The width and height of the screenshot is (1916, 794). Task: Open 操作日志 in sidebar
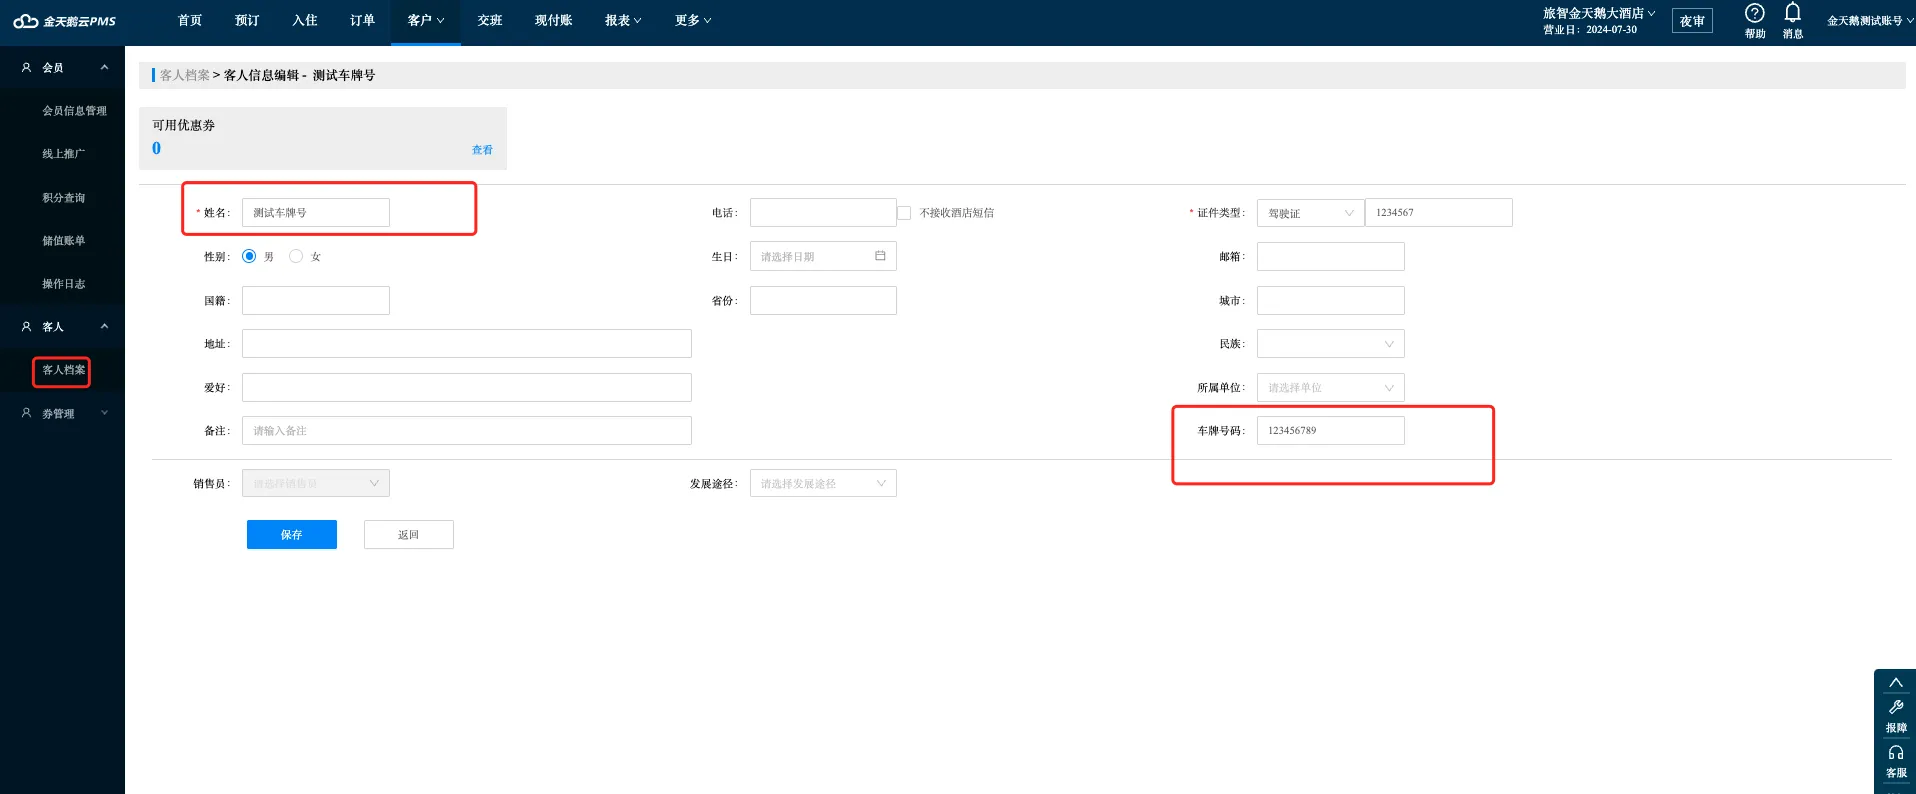pos(63,284)
